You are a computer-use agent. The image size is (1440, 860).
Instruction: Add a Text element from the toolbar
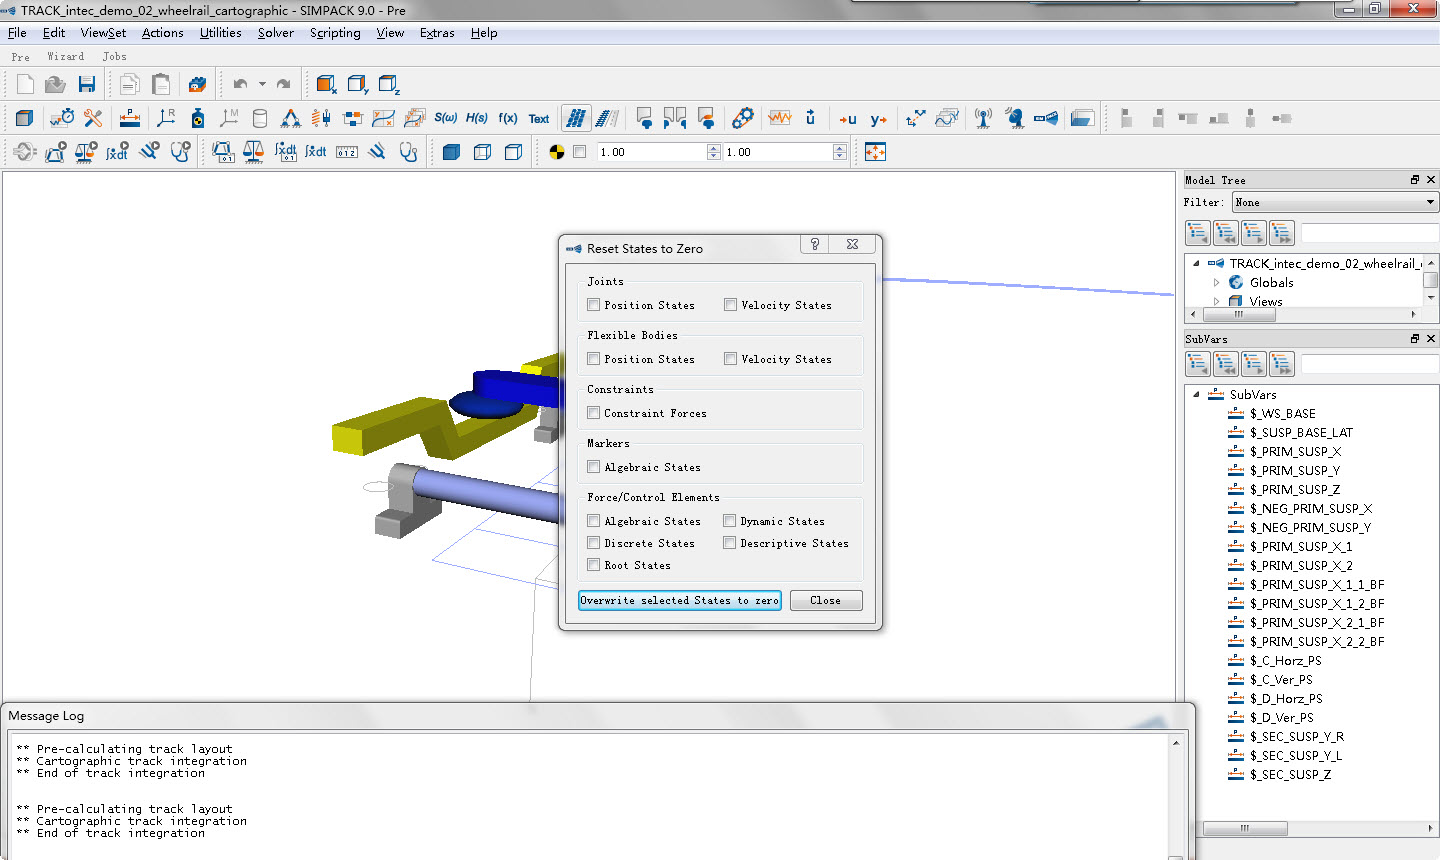[539, 119]
